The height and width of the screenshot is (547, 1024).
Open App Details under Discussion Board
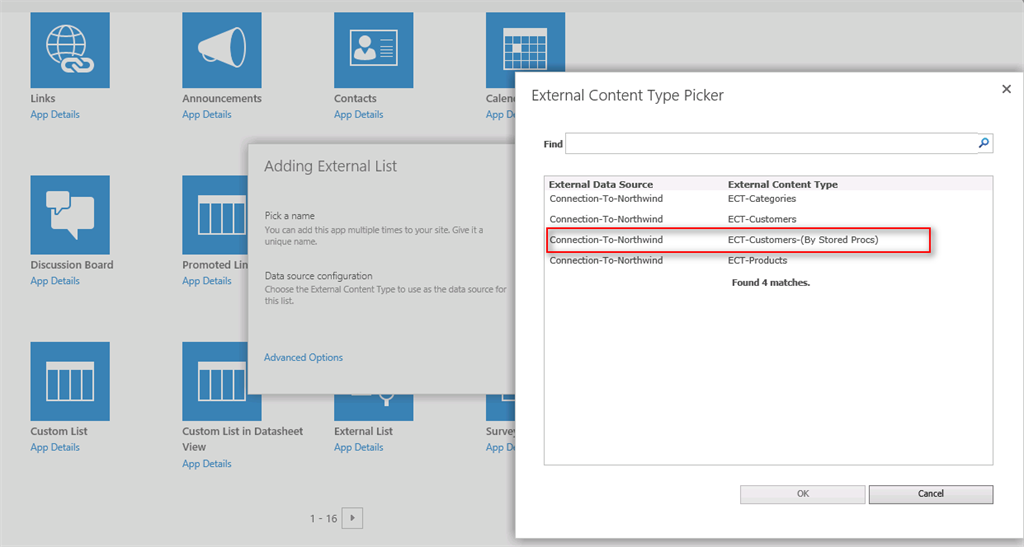[55, 281]
